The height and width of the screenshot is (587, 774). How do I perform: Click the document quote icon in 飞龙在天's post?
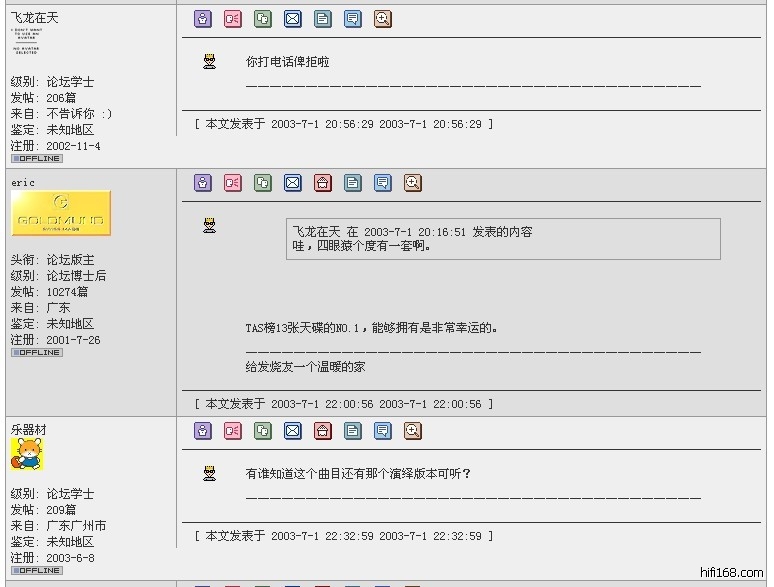[322, 19]
